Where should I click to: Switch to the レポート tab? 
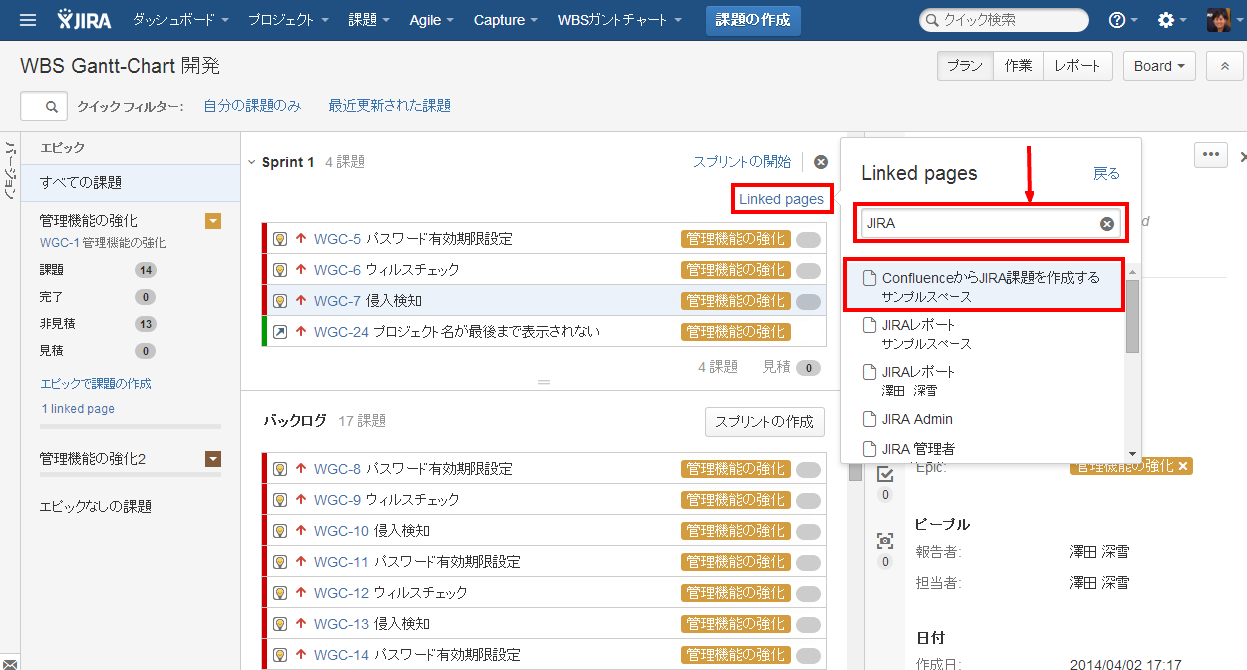(1078, 66)
